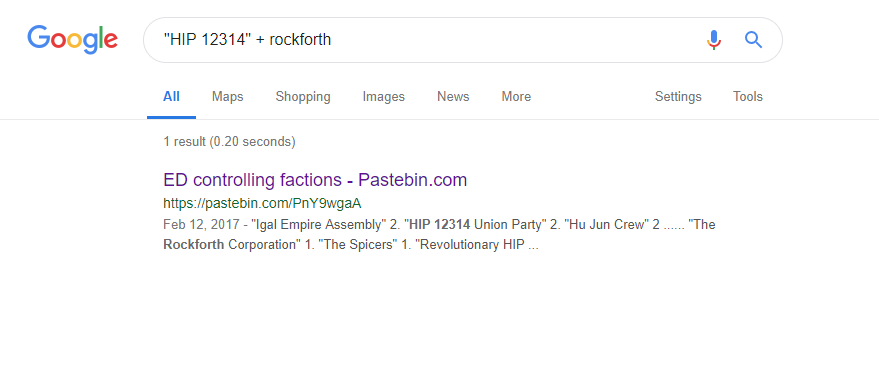Open the ED controlling factions result title
Viewport: 879px width, 383px height.
(315, 180)
